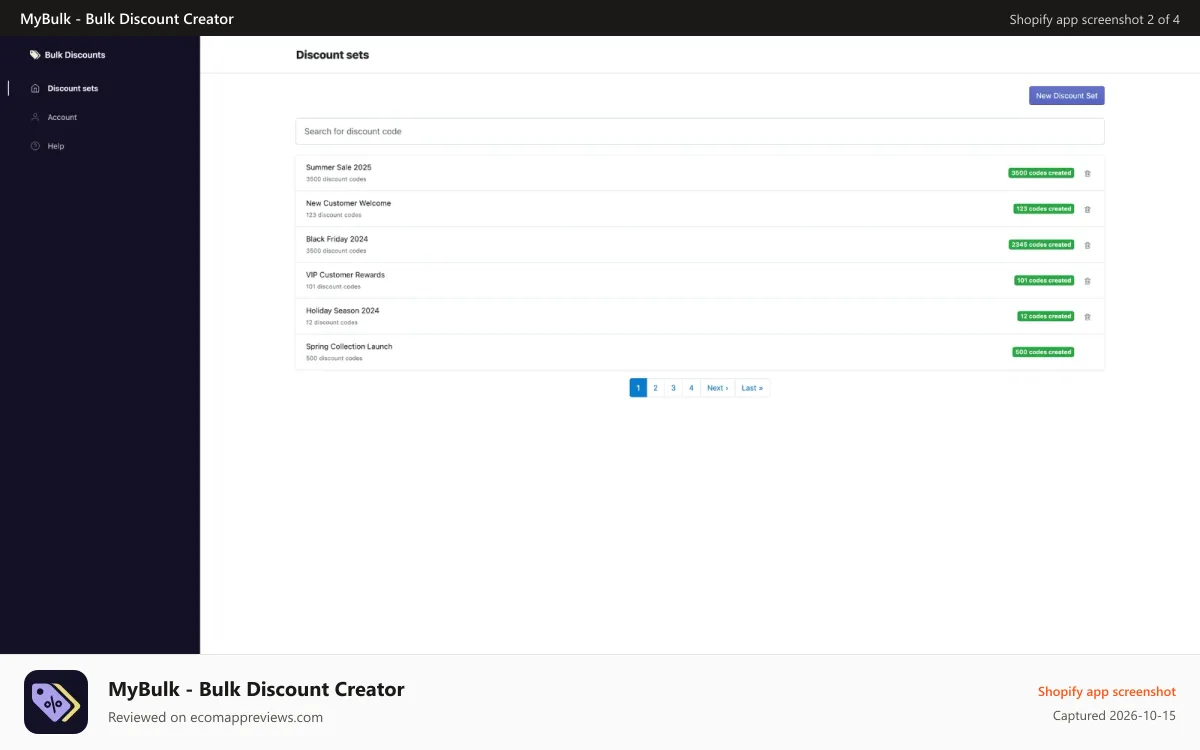Click the home icon beside Discount sets
Screen dimensions: 1200x750
pos(35,88)
